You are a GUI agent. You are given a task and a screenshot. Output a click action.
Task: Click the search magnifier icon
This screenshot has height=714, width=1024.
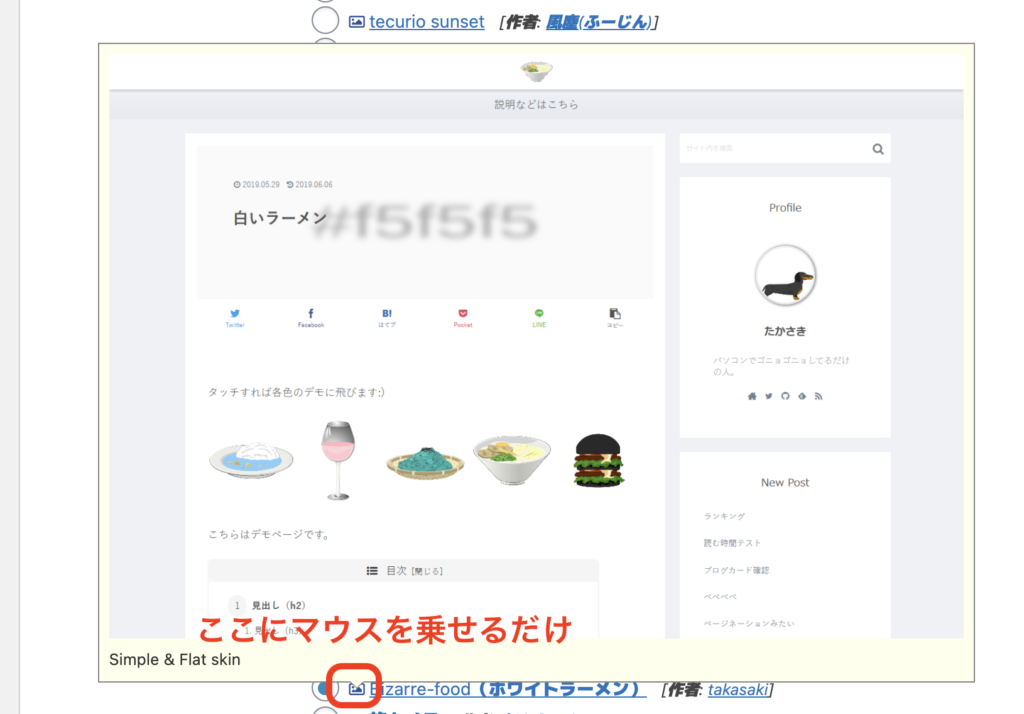click(878, 149)
